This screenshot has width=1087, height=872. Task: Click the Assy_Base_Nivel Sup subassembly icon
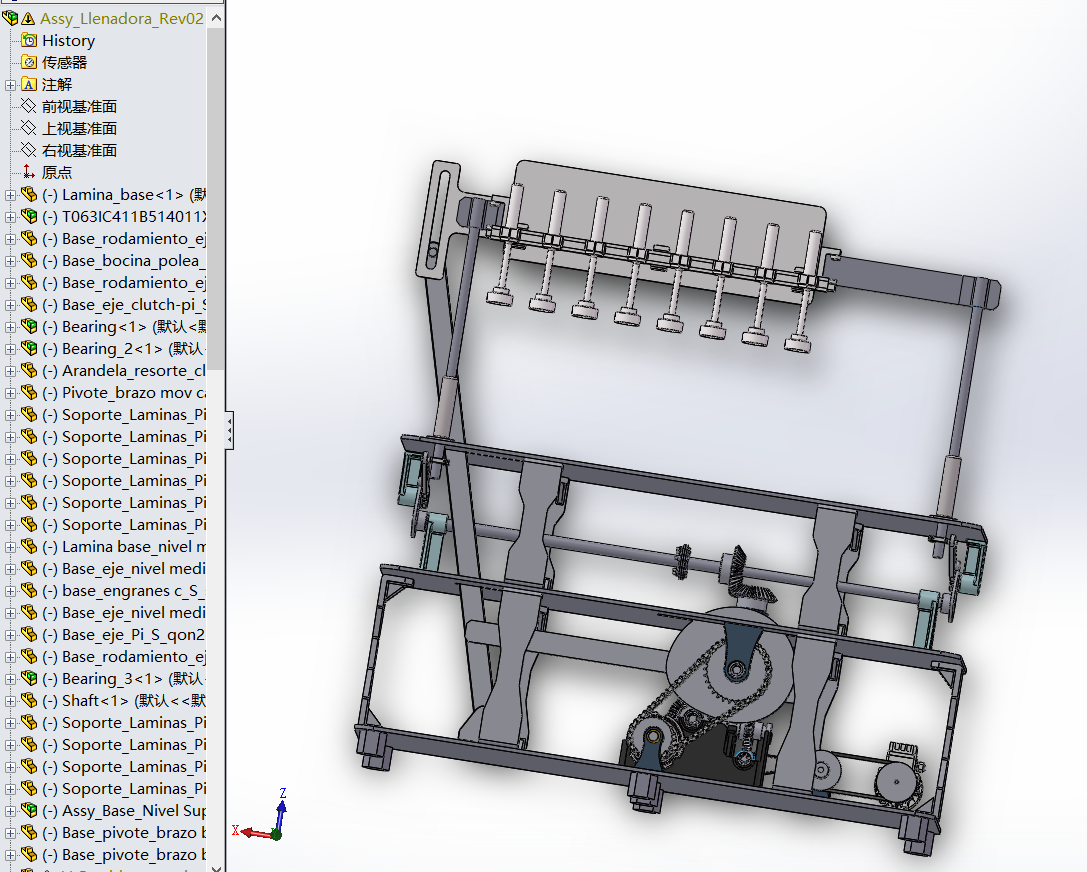click(29, 811)
